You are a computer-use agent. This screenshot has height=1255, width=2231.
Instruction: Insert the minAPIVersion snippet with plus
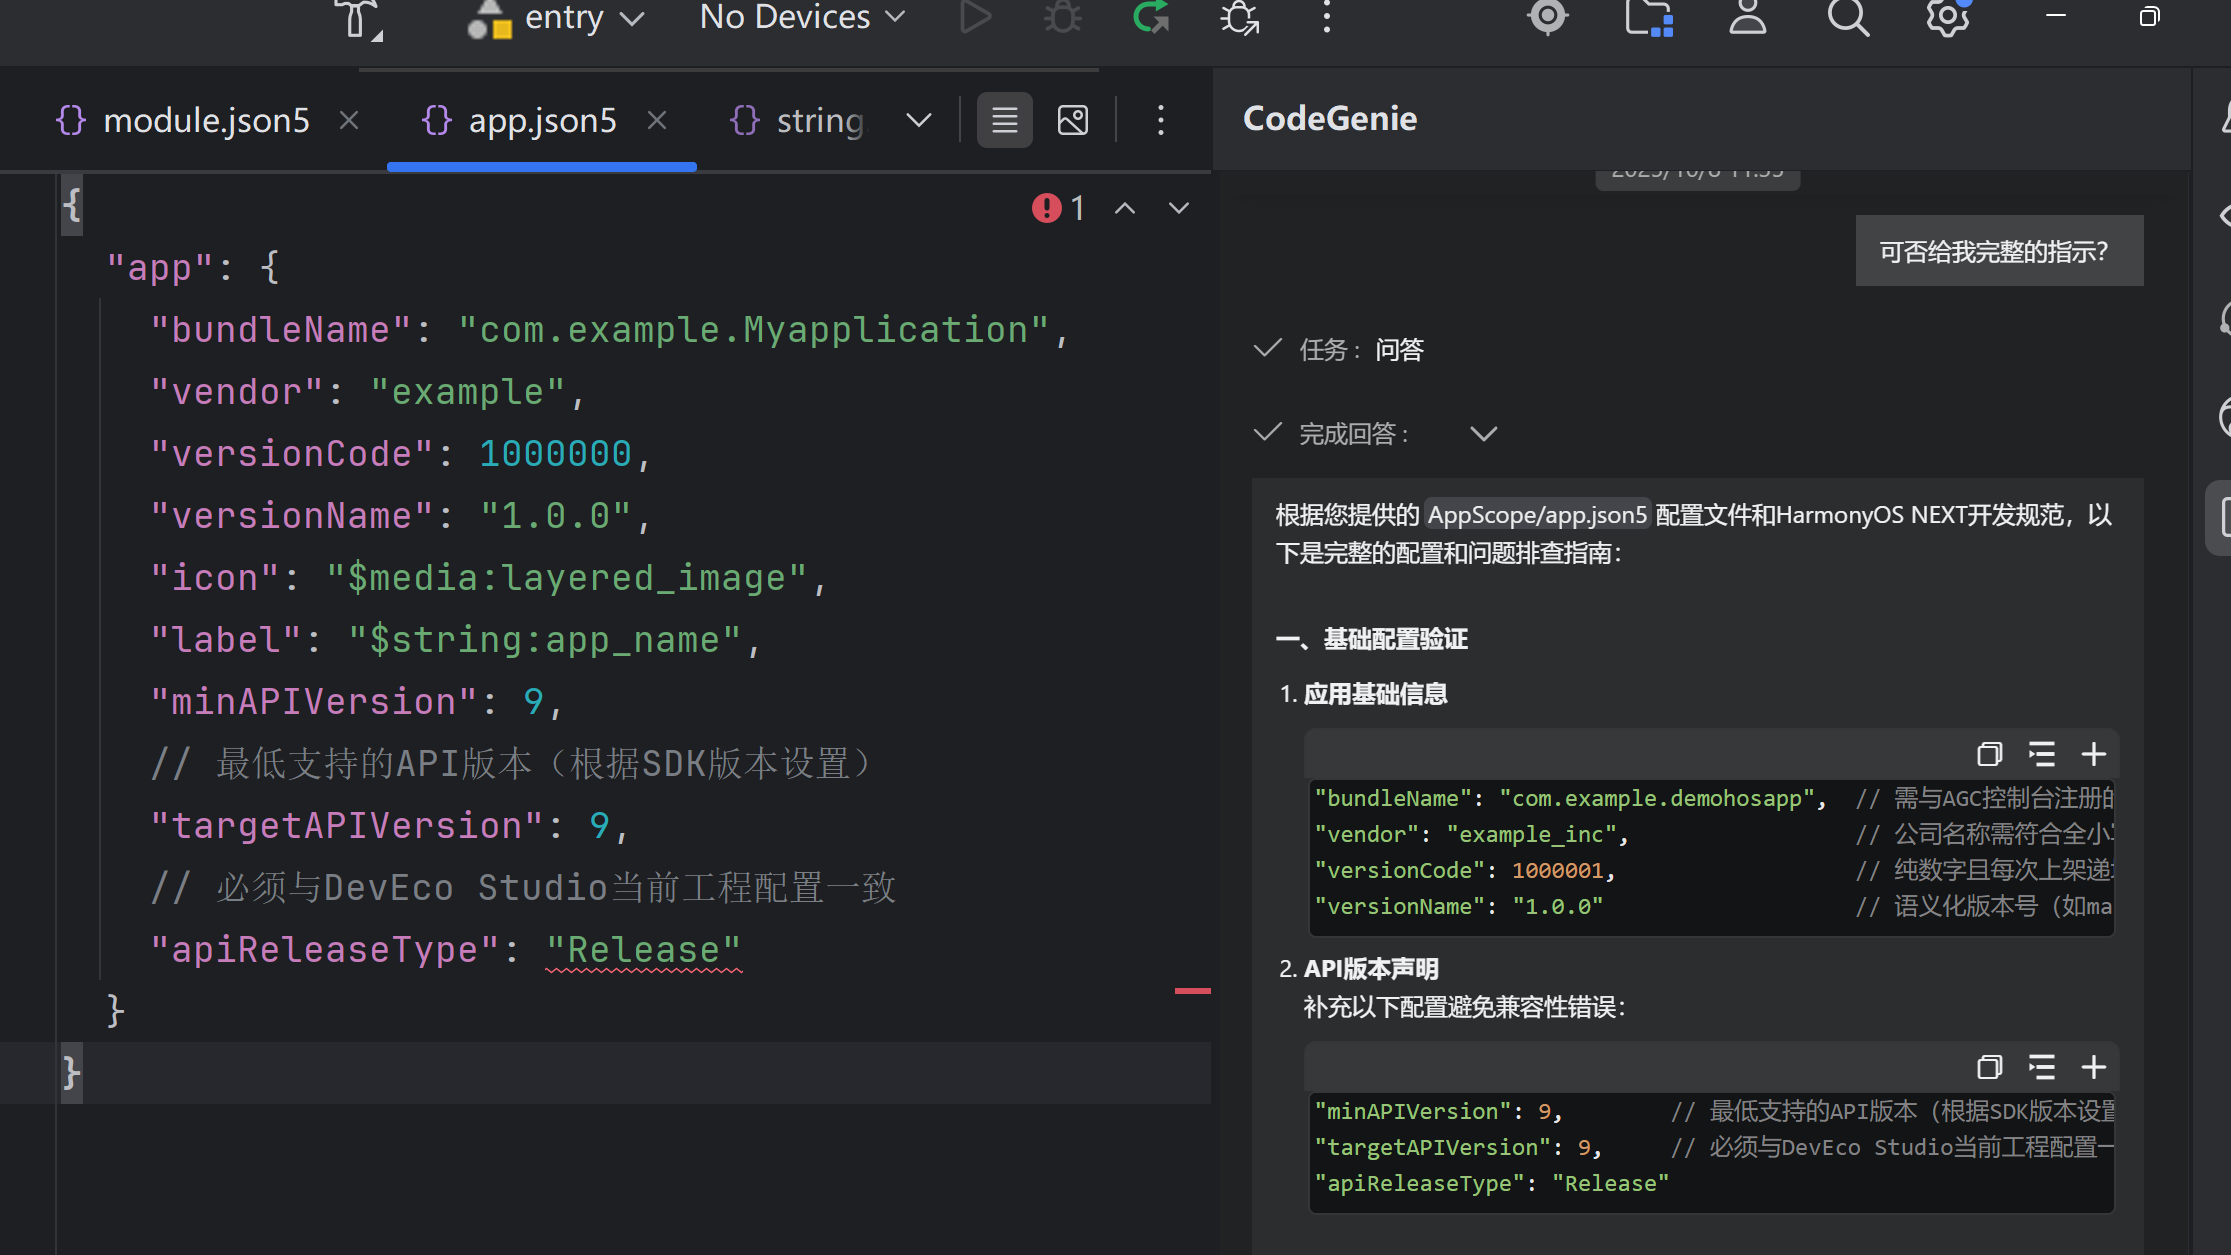point(2093,1067)
